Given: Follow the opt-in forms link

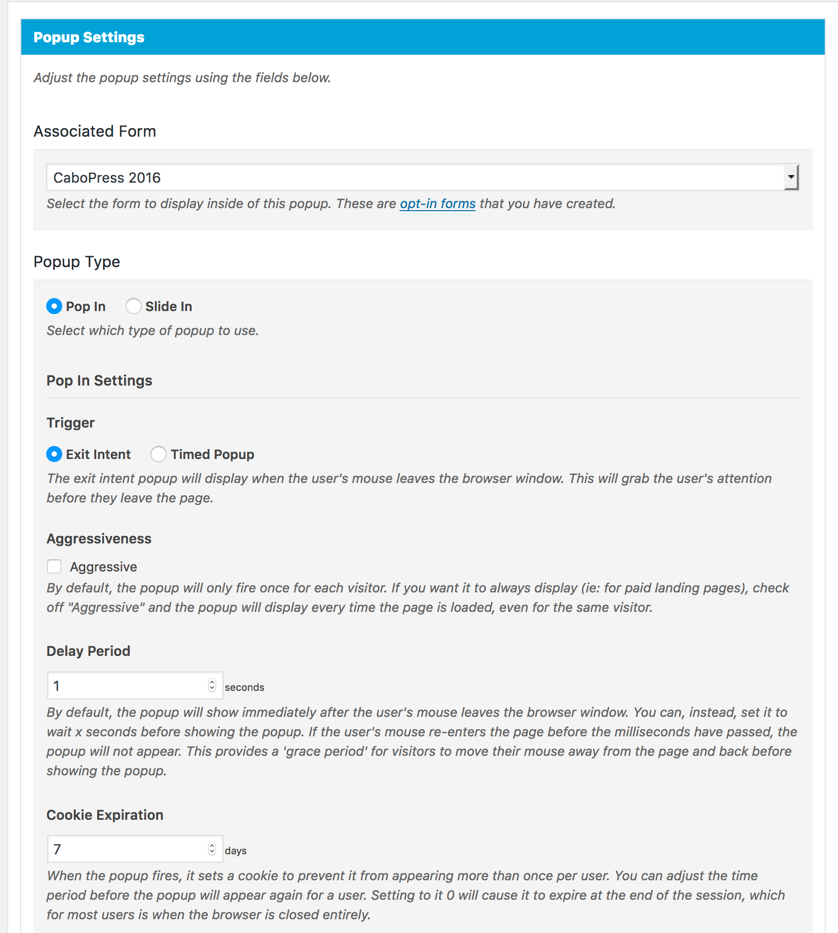Looking at the screenshot, I should pyautogui.click(x=437, y=204).
